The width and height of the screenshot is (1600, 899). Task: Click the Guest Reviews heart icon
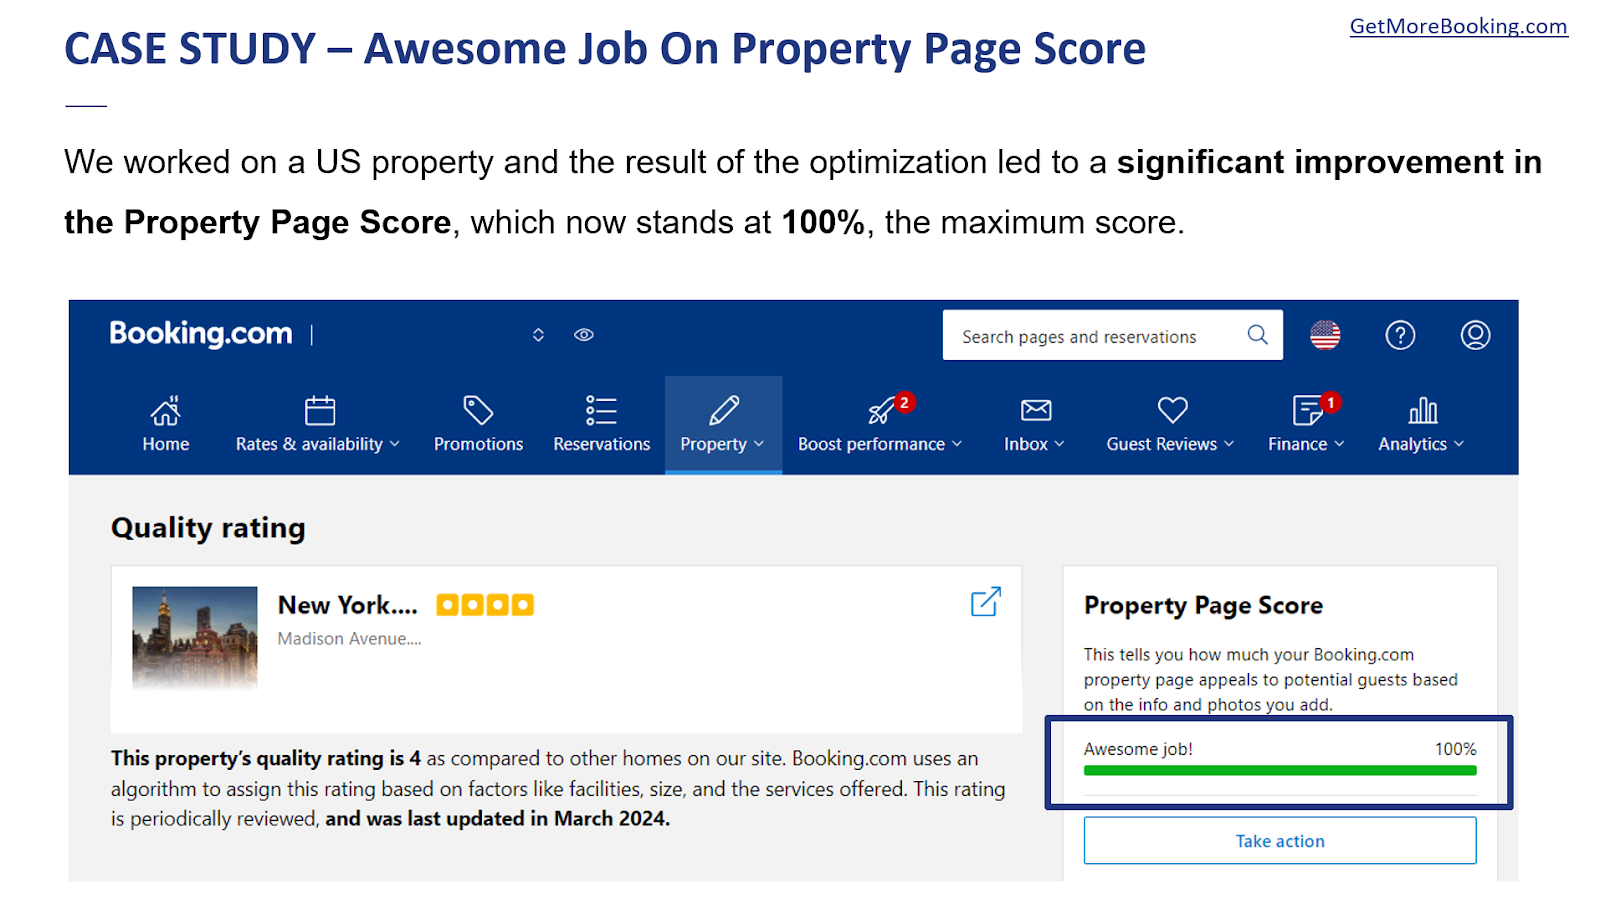[x=1172, y=410]
